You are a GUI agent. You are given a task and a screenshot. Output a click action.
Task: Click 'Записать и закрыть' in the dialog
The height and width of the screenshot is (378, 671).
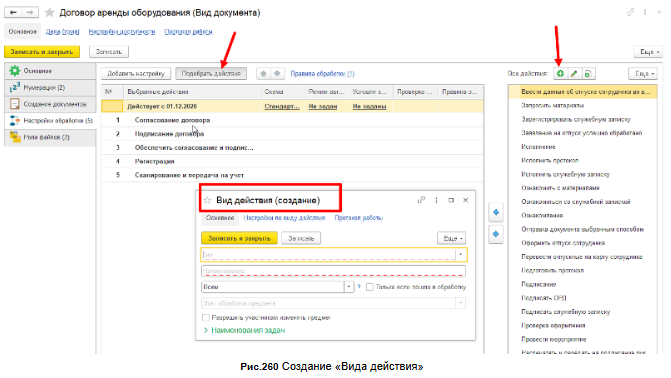point(239,238)
